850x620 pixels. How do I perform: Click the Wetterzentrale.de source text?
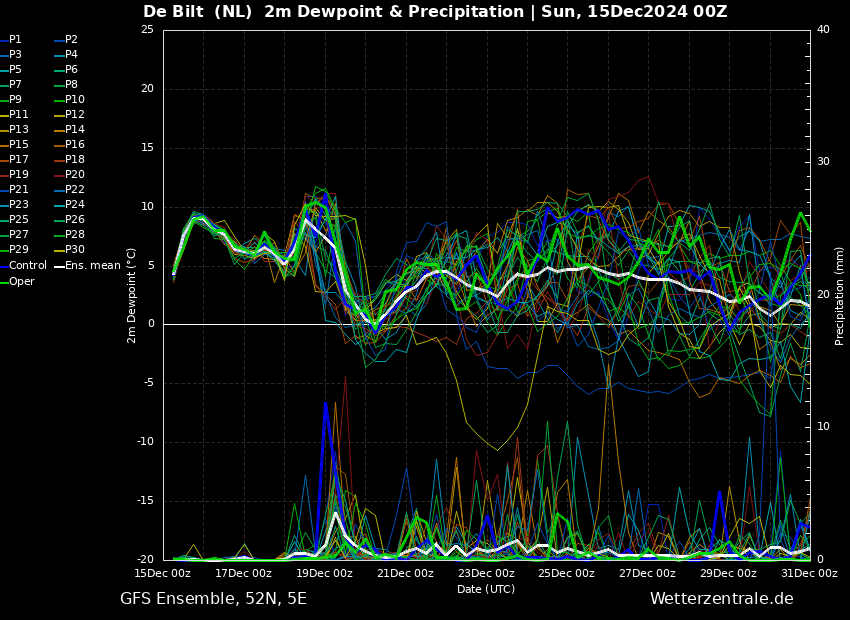click(722, 599)
